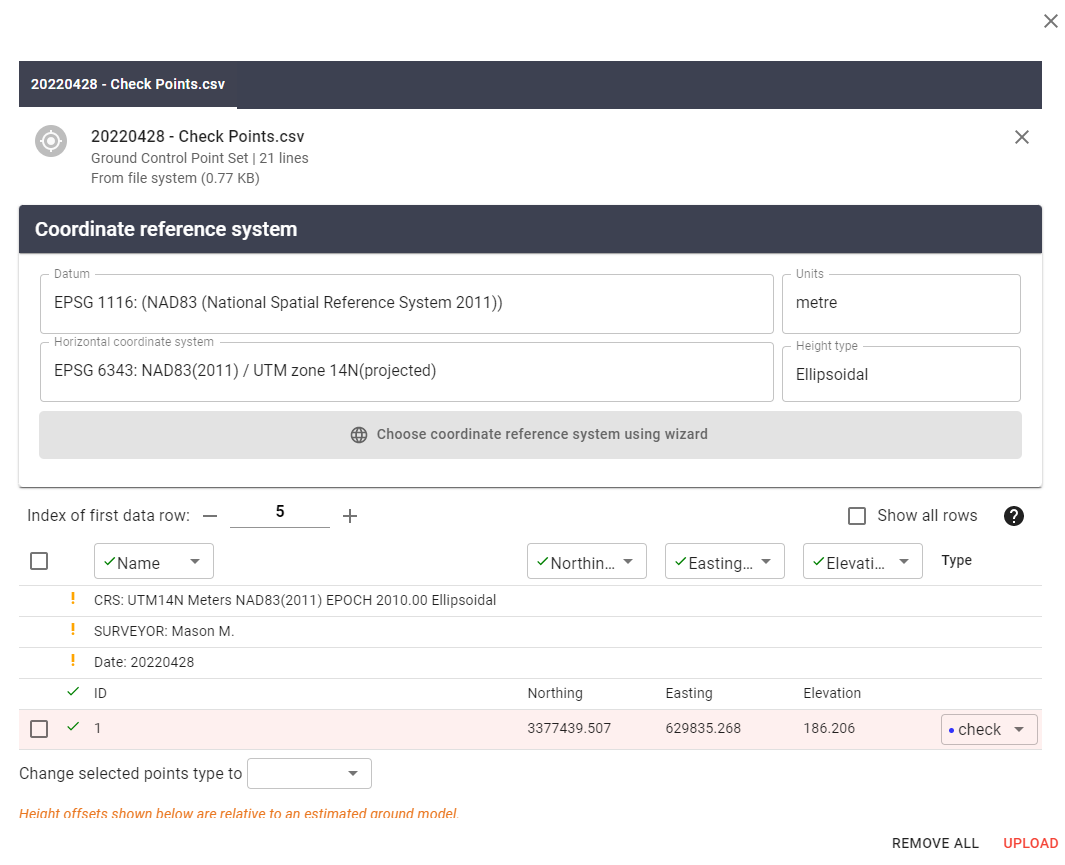This screenshot has width=1065, height=865.
Task: Open the Northing column mapping dropdown
Action: (587, 562)
